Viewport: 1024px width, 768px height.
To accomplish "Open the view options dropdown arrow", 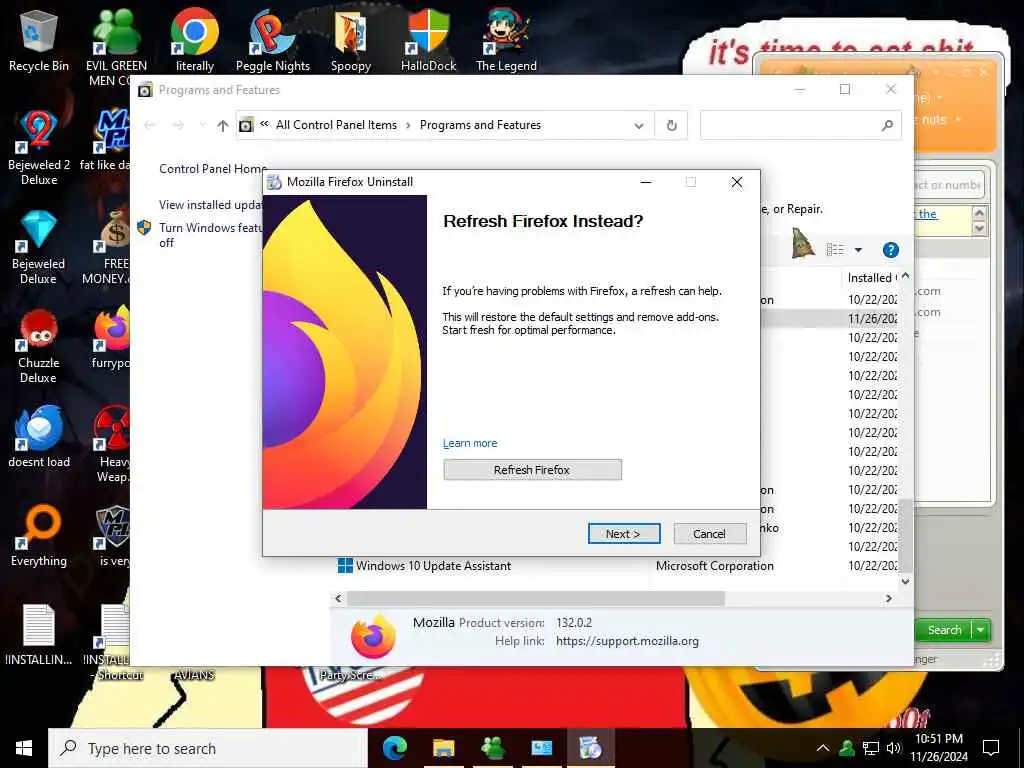I will point(858,249).
